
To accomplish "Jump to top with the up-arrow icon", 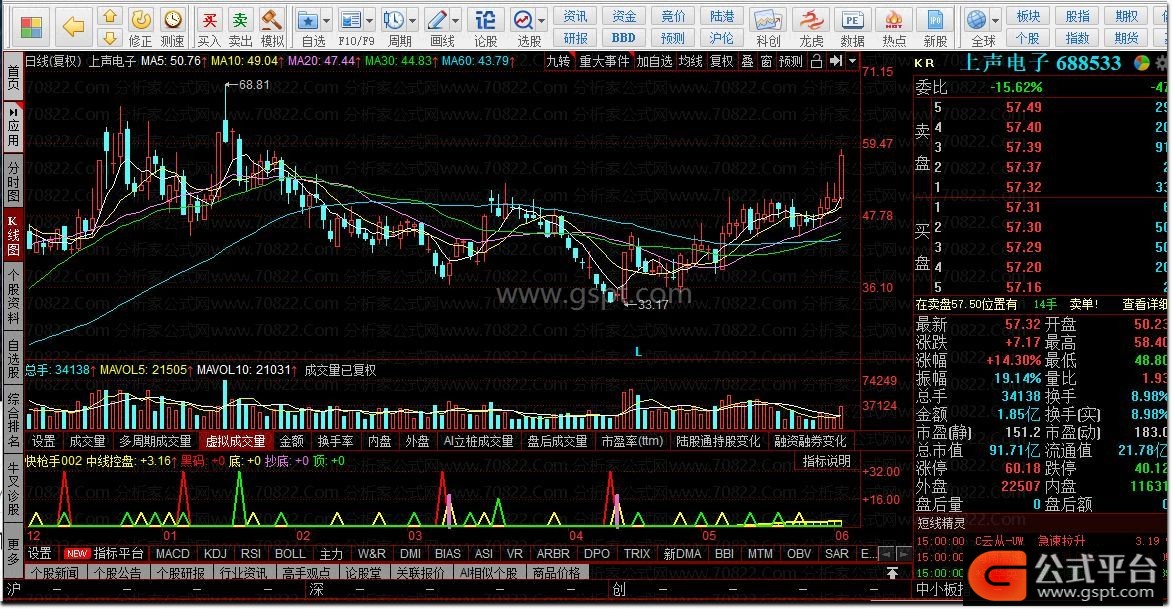I will click(892, 573).
